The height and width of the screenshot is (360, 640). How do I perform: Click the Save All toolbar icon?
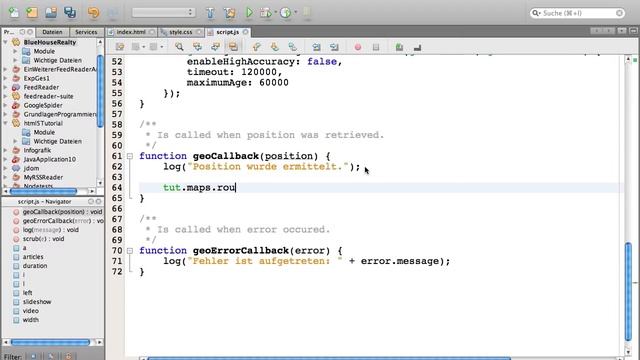pos(70,12)
